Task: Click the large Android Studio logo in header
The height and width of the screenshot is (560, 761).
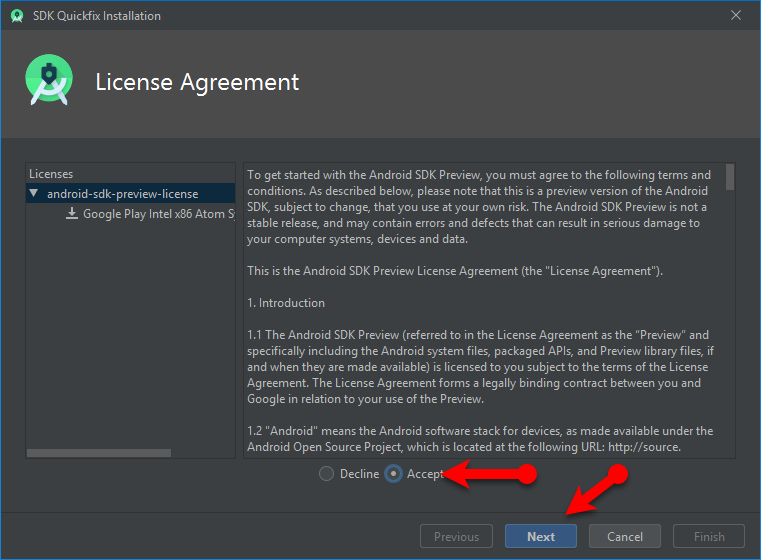Action: click(x=49, y=82)
